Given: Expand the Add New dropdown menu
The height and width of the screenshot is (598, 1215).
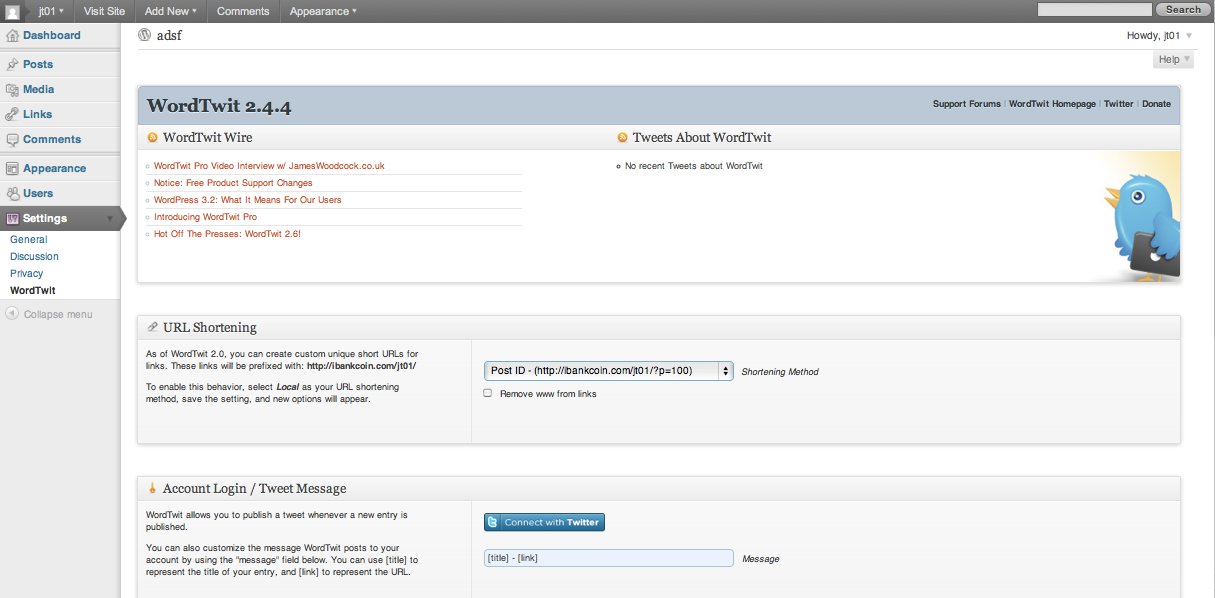Looking at the screenshot, I should [170, 11].
